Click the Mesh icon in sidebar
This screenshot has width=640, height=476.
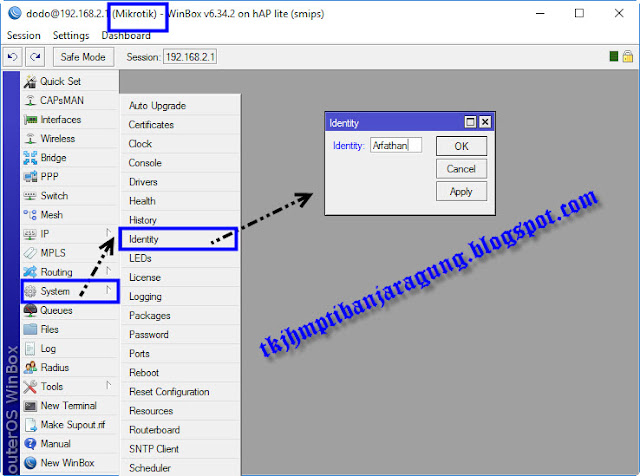tap(30, 215)
